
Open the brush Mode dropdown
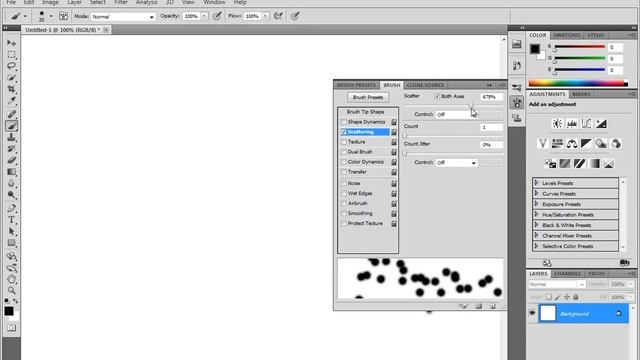pyautogui.click(x=123, y=17)
